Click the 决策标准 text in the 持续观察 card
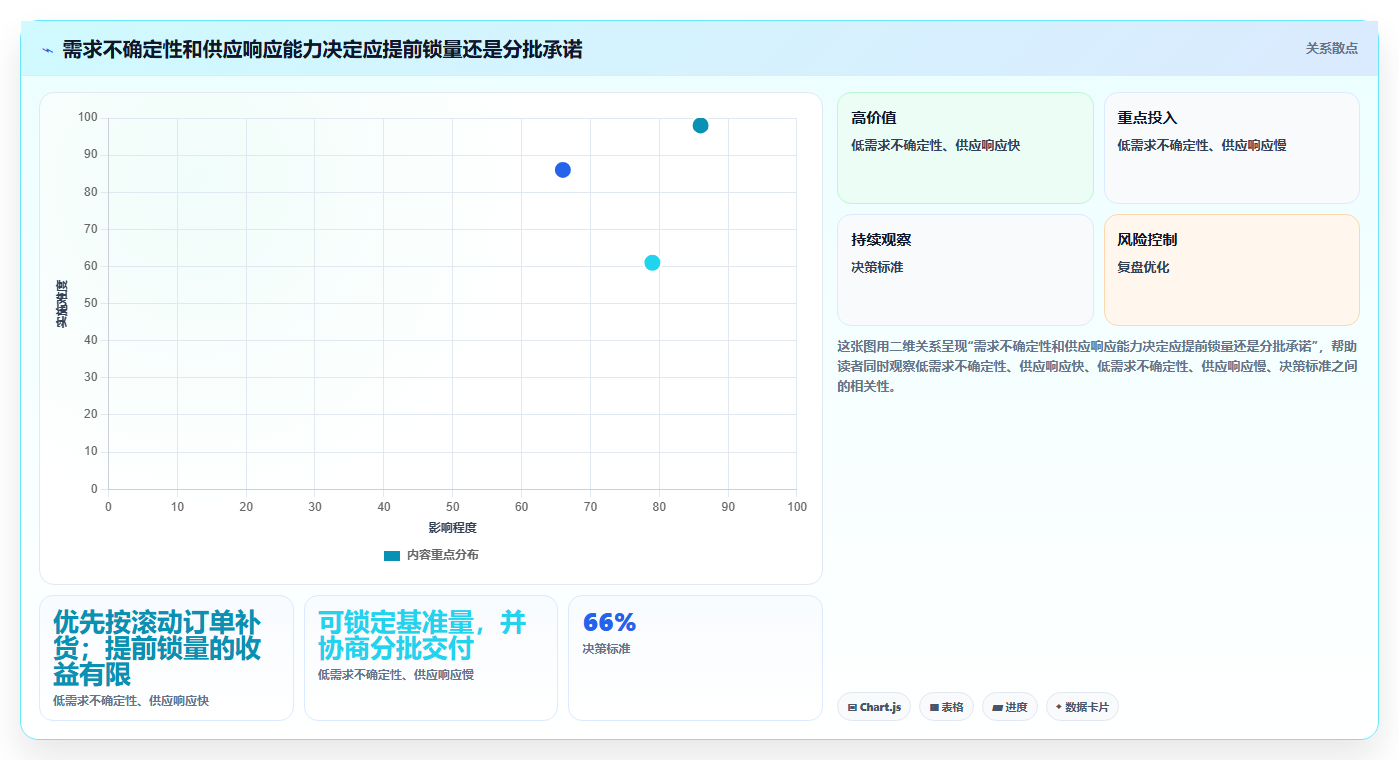 point(877,267)
